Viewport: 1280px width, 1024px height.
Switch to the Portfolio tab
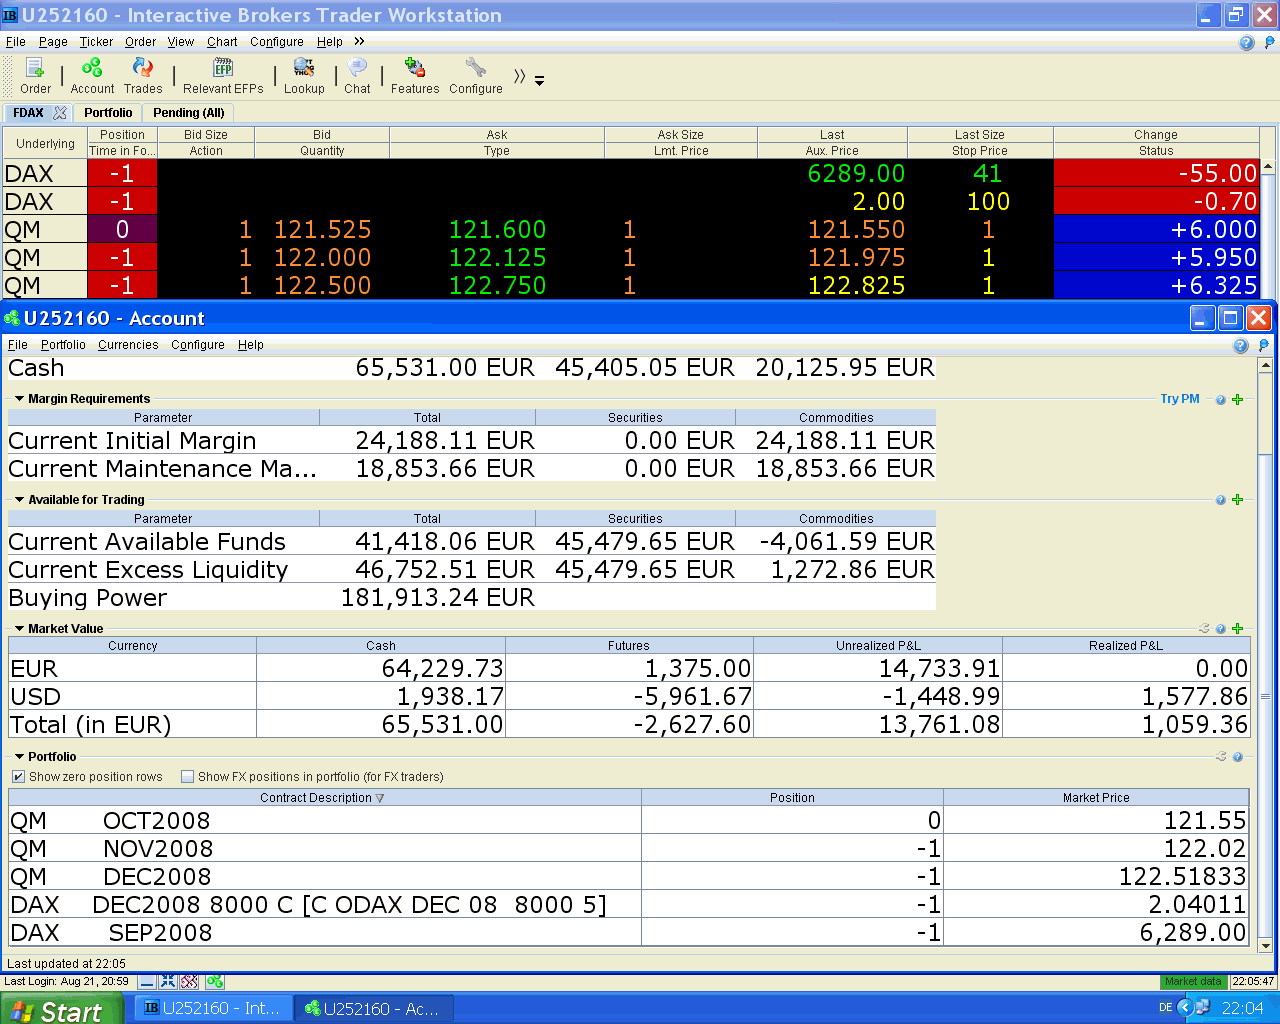(x=108, y=113)
